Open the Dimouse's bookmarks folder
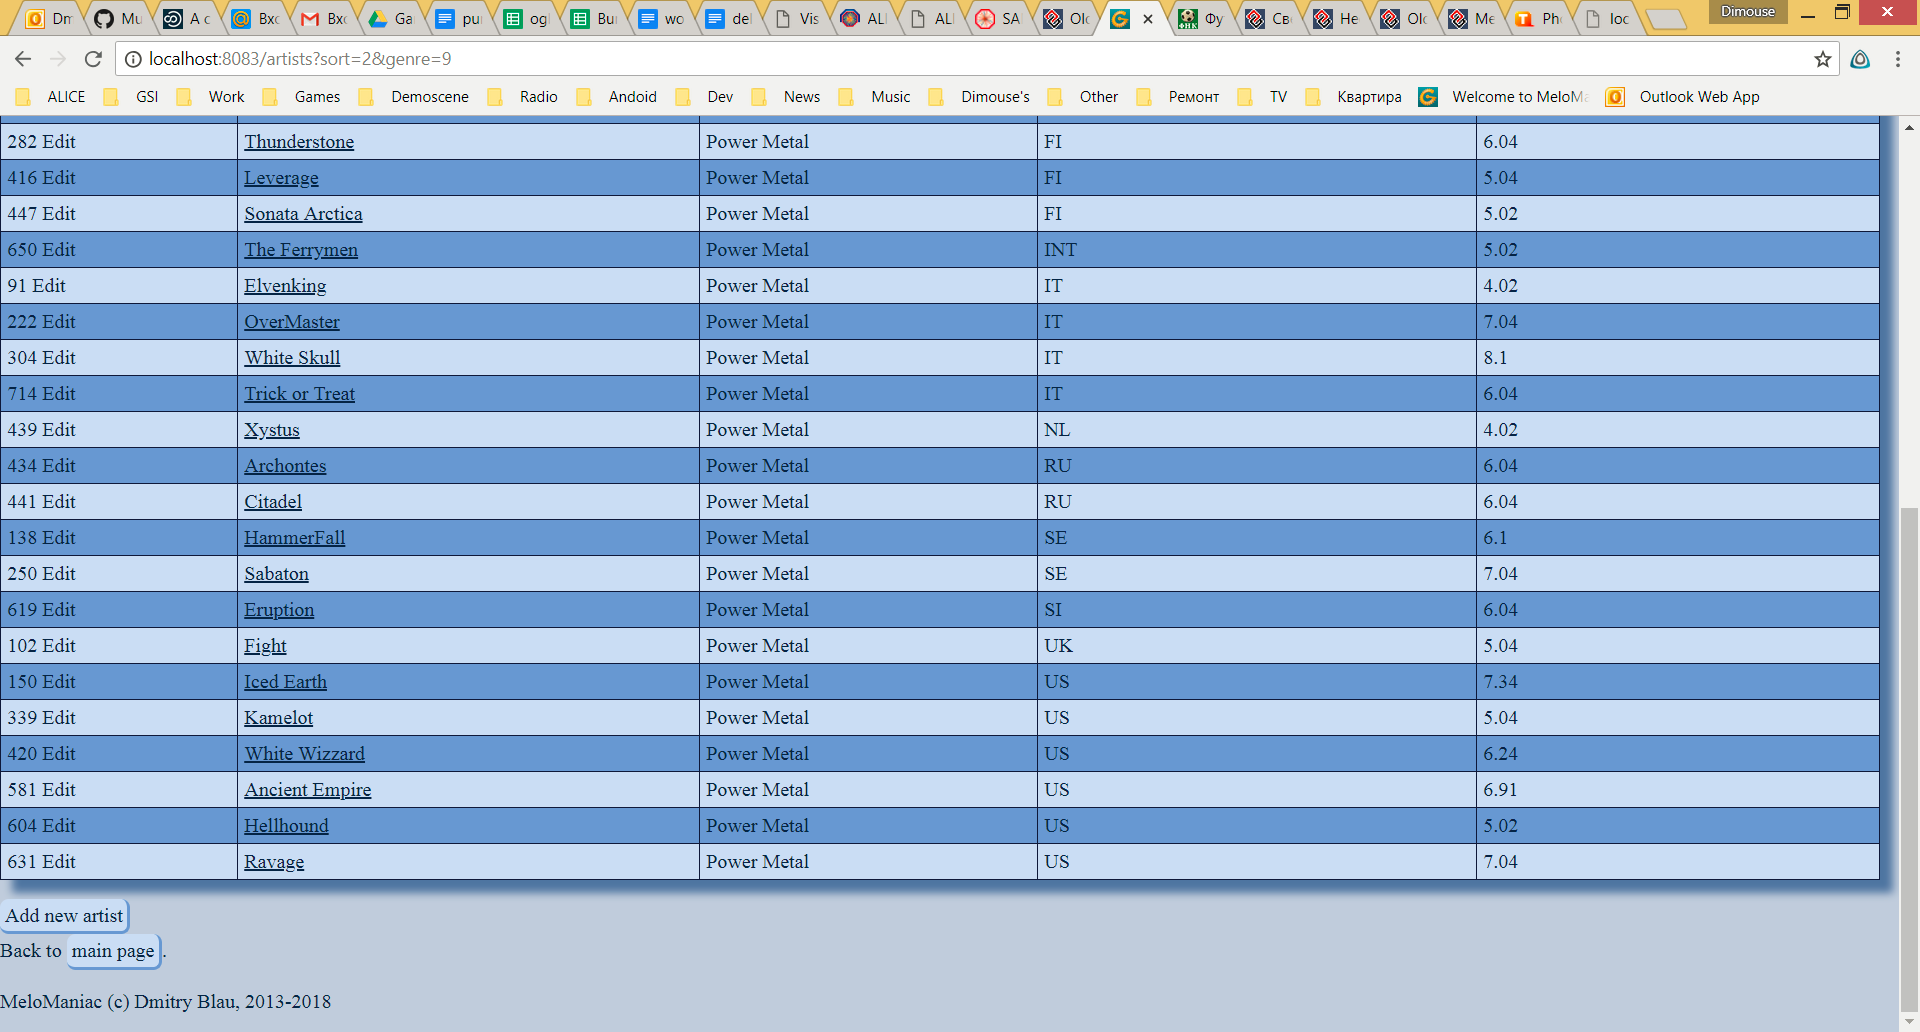1920x1032 pixels. click(979, 97)
